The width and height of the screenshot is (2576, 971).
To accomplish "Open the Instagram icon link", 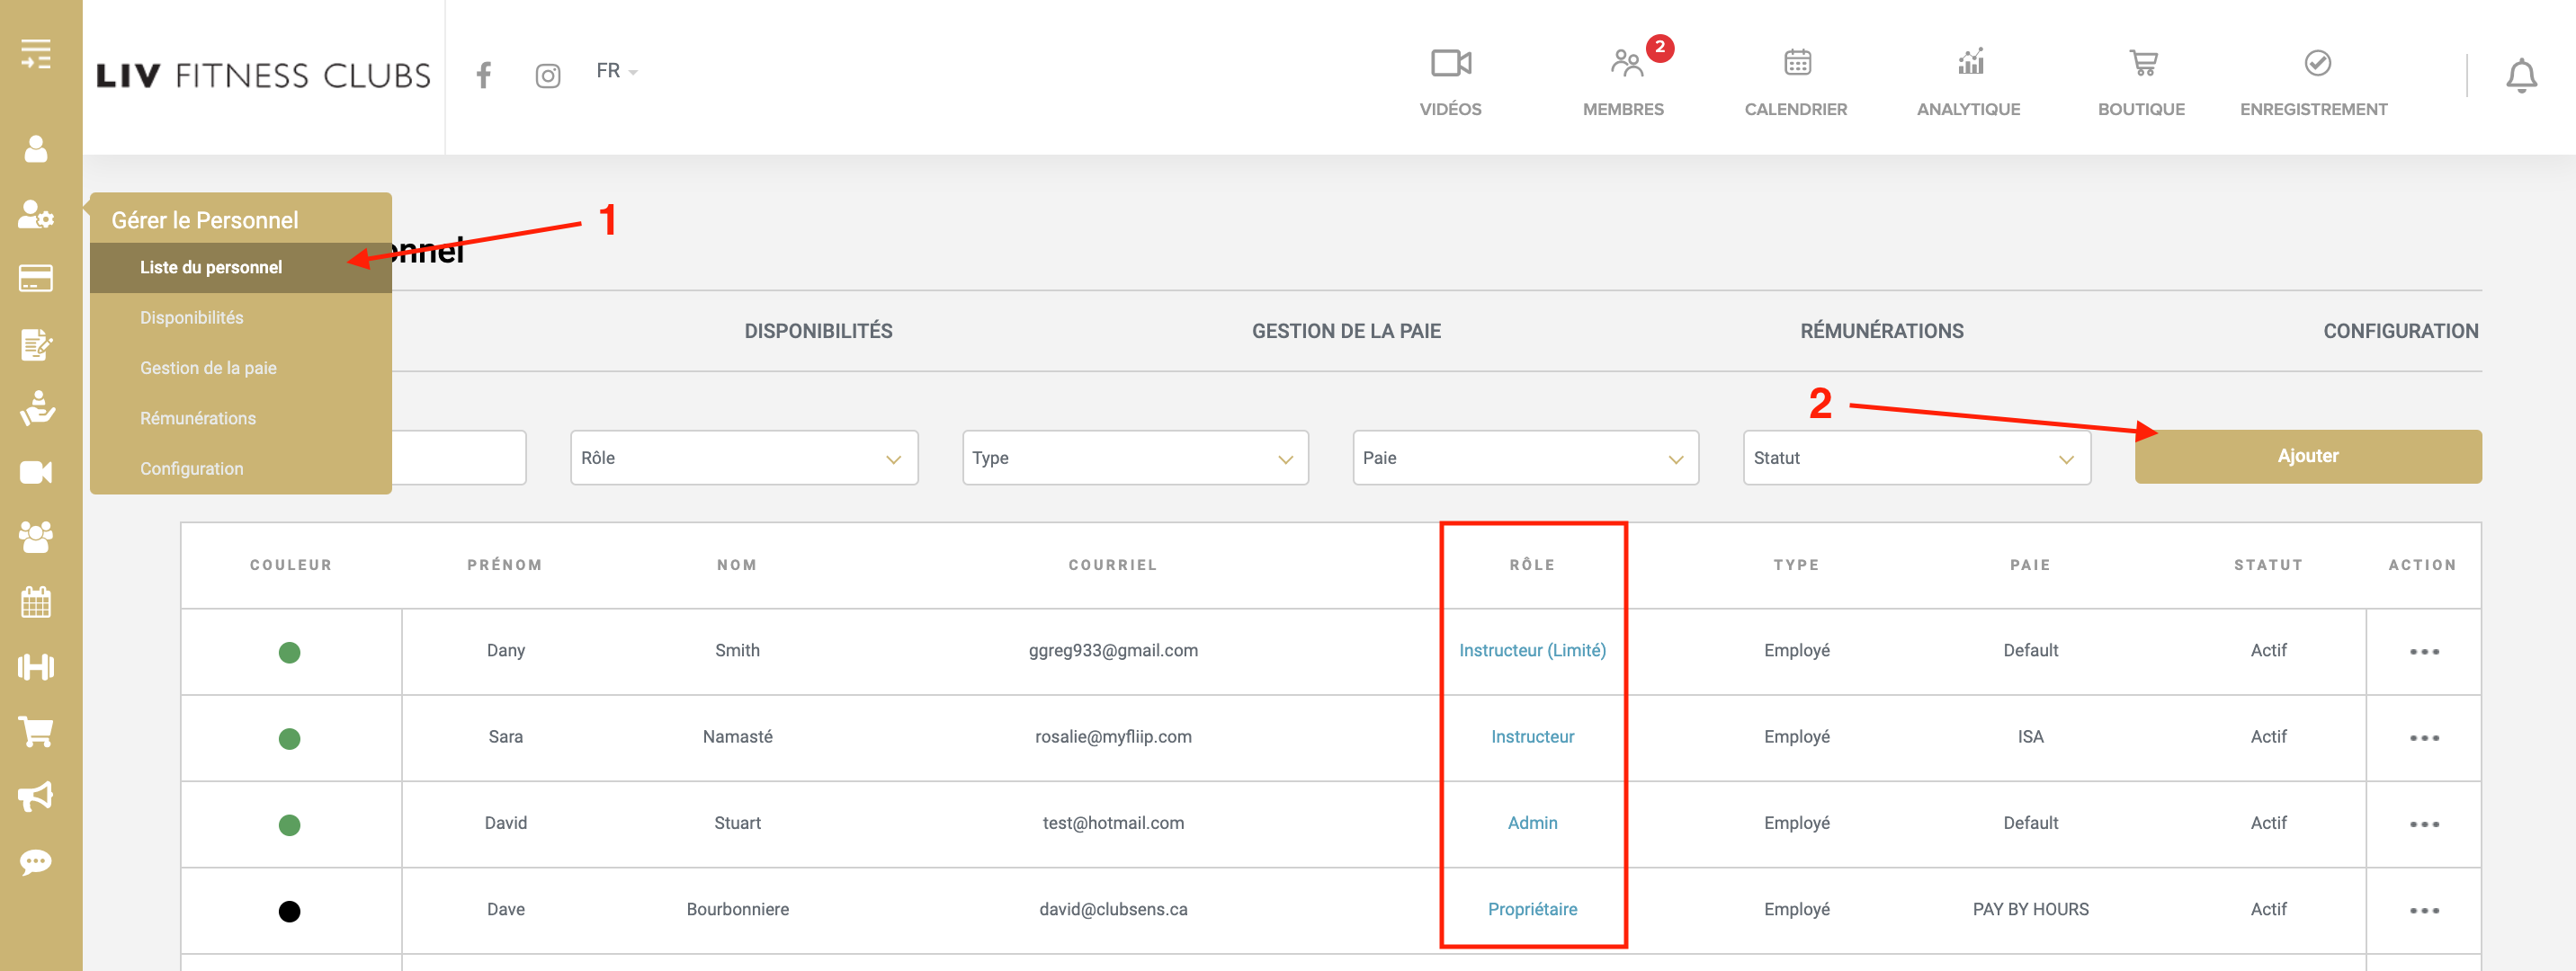I will (x=547, y=76).
